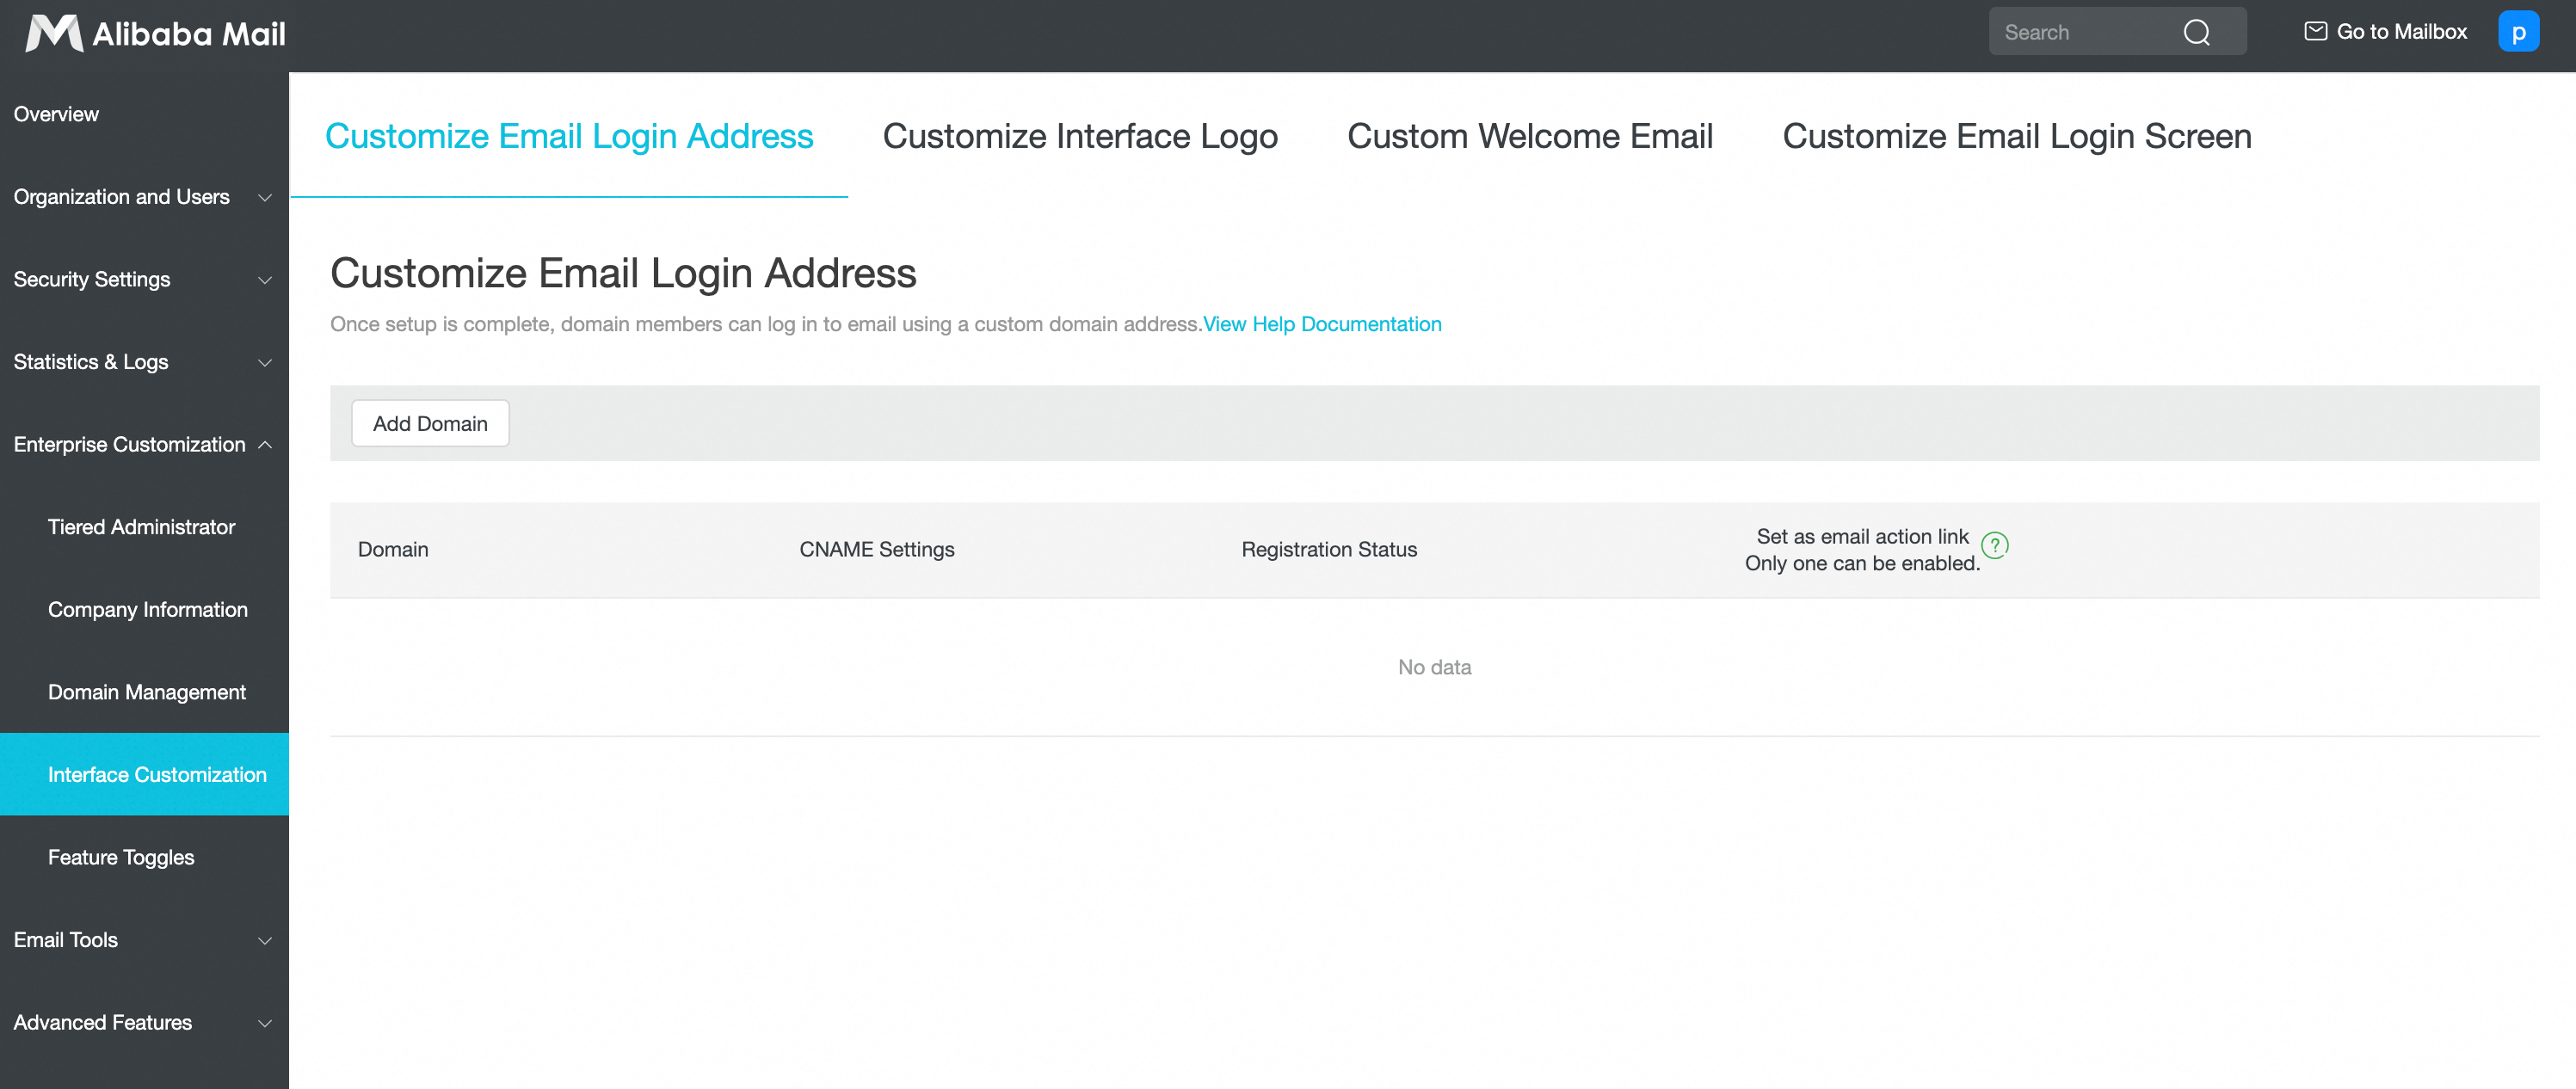2576x1089 pixels.
Task: Select Interface Customization item
Action: (x=144, y=774)
